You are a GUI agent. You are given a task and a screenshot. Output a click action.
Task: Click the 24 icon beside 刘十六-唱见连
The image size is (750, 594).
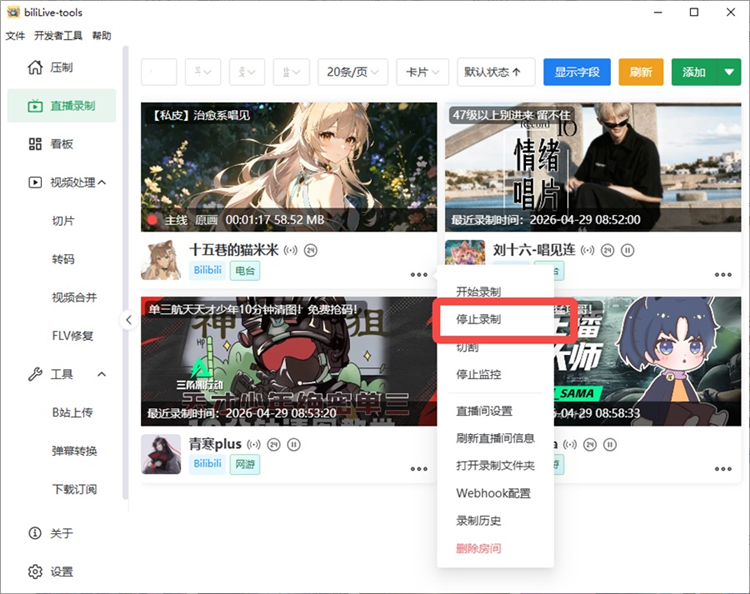tap(607, 250)
